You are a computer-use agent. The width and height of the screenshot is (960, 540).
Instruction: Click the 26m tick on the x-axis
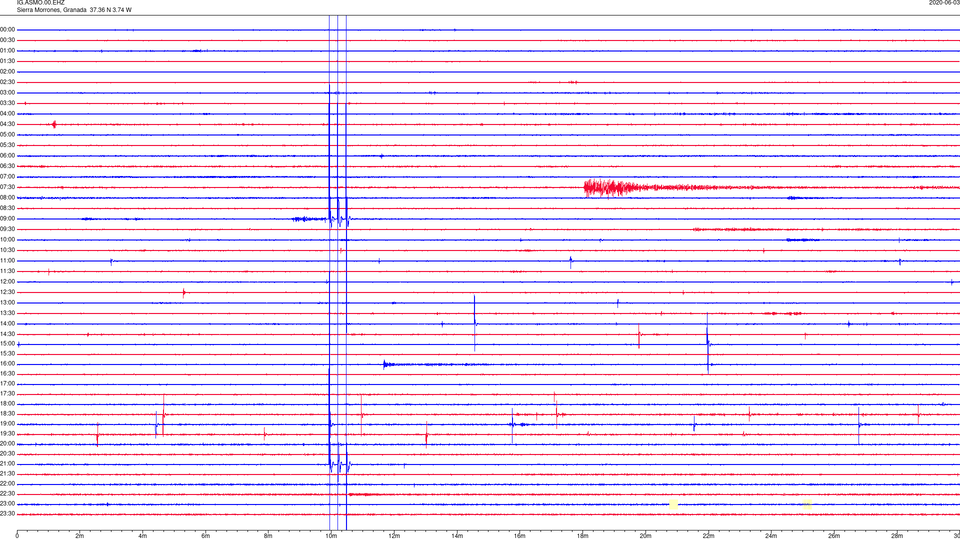(834, 536)
